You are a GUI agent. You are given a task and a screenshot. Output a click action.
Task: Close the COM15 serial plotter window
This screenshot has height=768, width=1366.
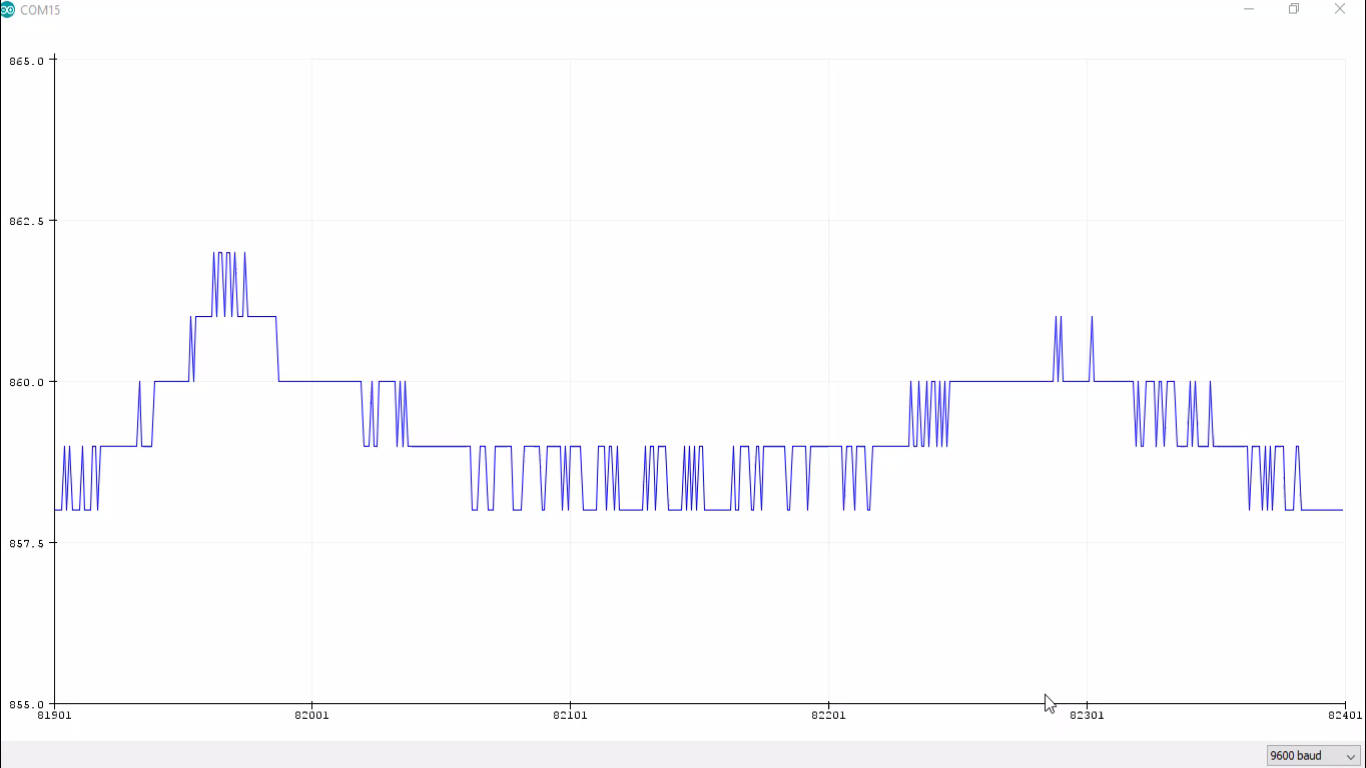[1340, 9]
